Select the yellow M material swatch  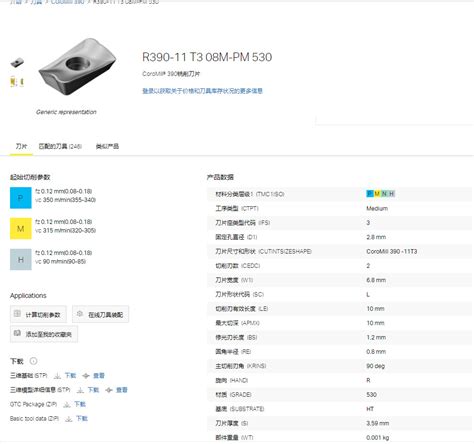click(x=21, y=229)
